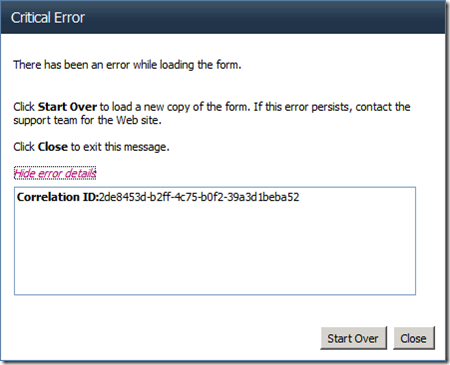Click bold 'Close' word in exit instruction

pyautogui.click(x=53, y=147)
